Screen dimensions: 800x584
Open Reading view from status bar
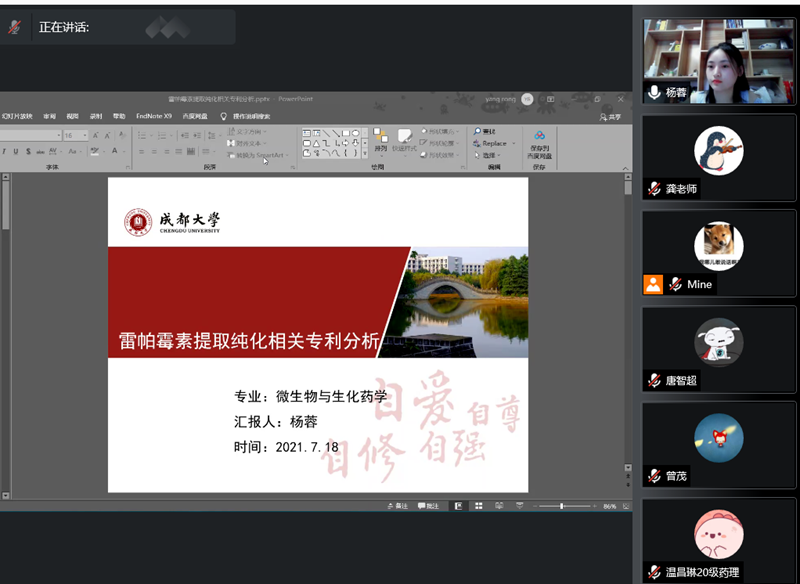point(498,506)
